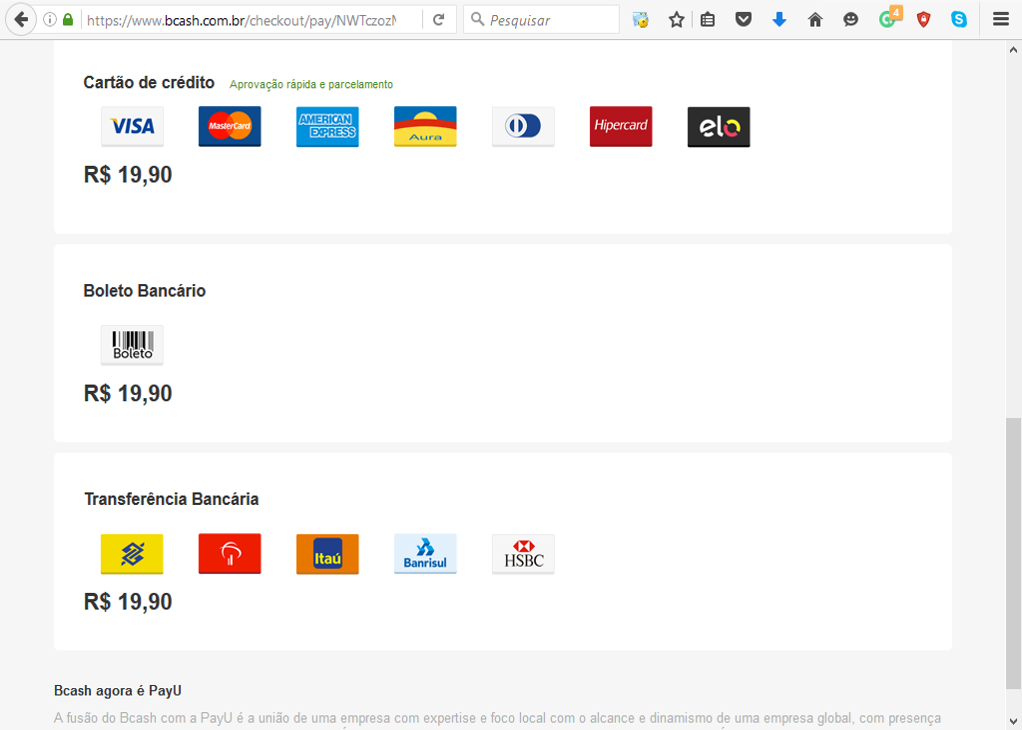Viewport: 1022px width, 730px height.
Task: Focus the bcash.com.br URL address bar
Action: click(241, 20)
